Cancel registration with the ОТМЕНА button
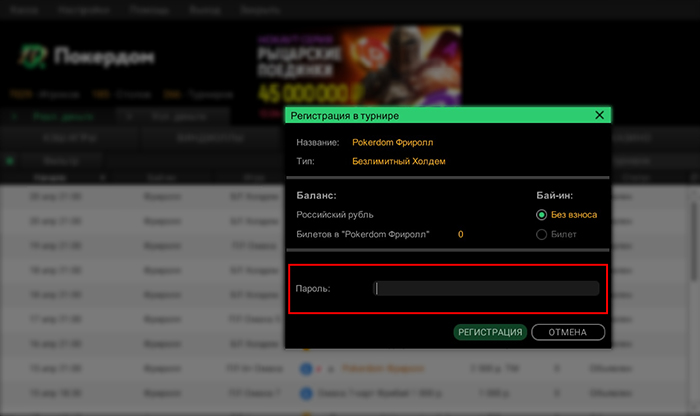Screen dimensions: 700x416 [x=568, y=332]
